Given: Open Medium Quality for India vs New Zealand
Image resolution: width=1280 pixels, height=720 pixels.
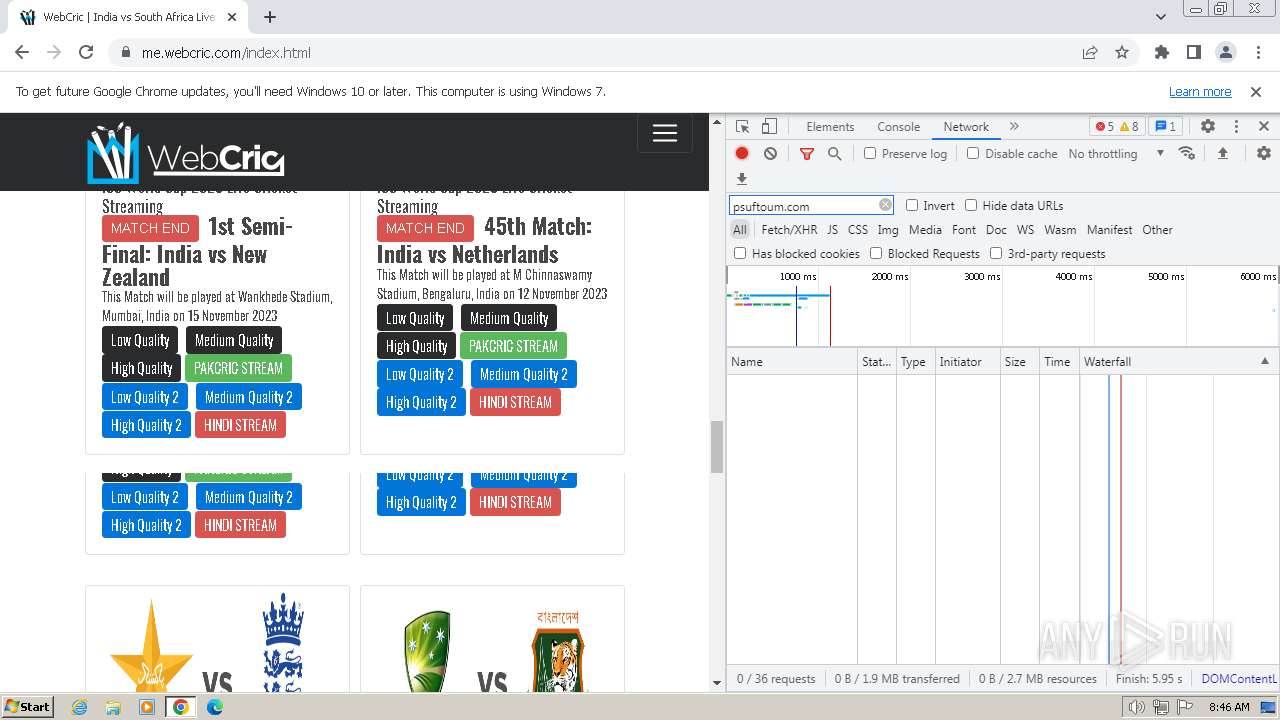Looking at the screenshot, I should [234, 340].
